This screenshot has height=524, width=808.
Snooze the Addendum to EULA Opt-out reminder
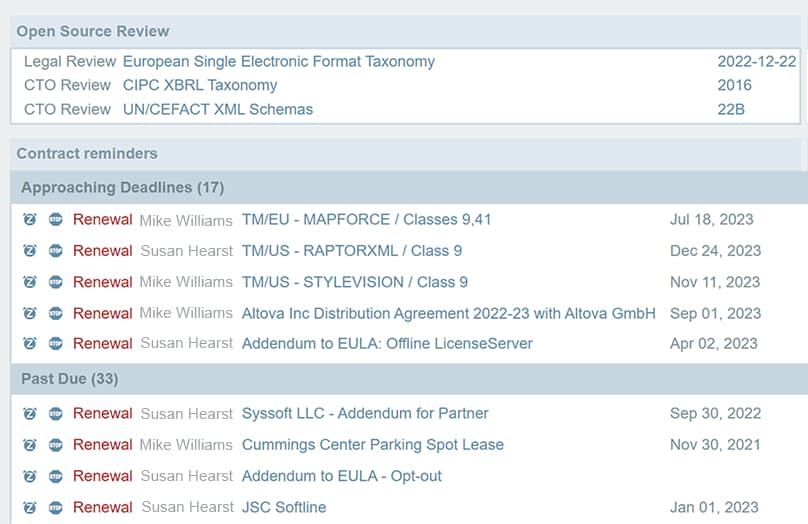[x=30, y=476]
